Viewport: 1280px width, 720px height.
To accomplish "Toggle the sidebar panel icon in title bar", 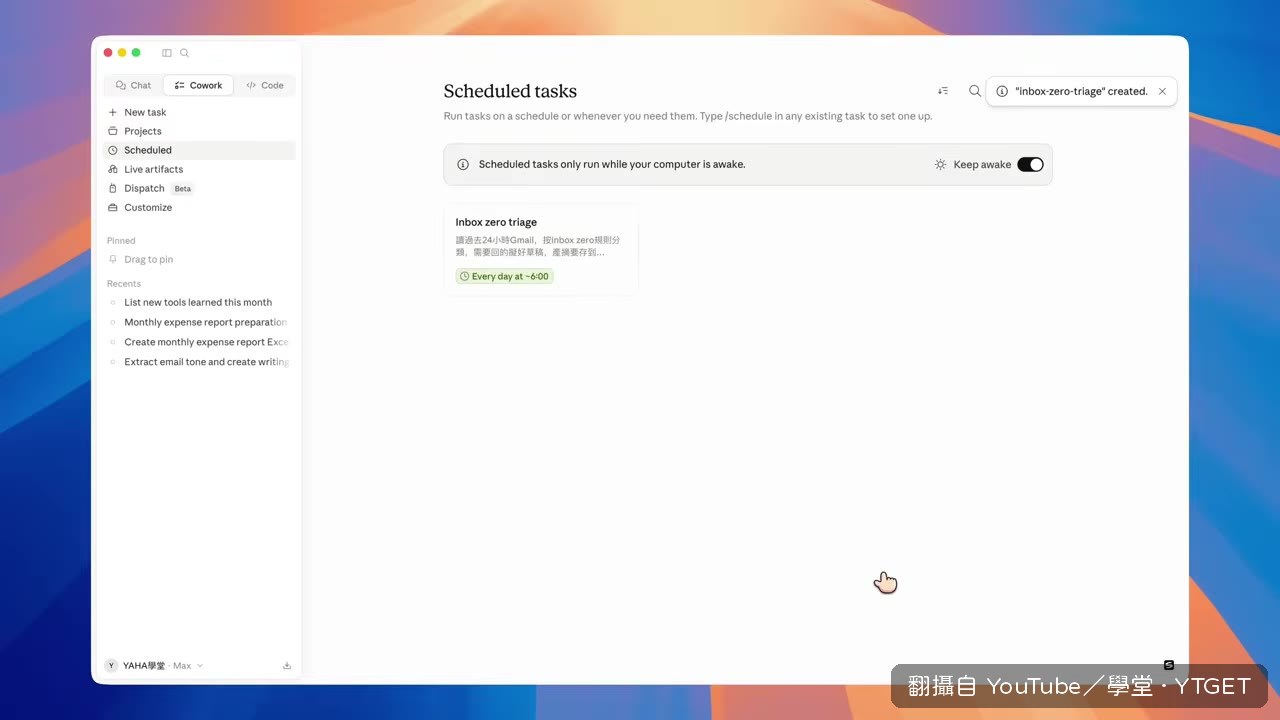I will pos(167,53).
